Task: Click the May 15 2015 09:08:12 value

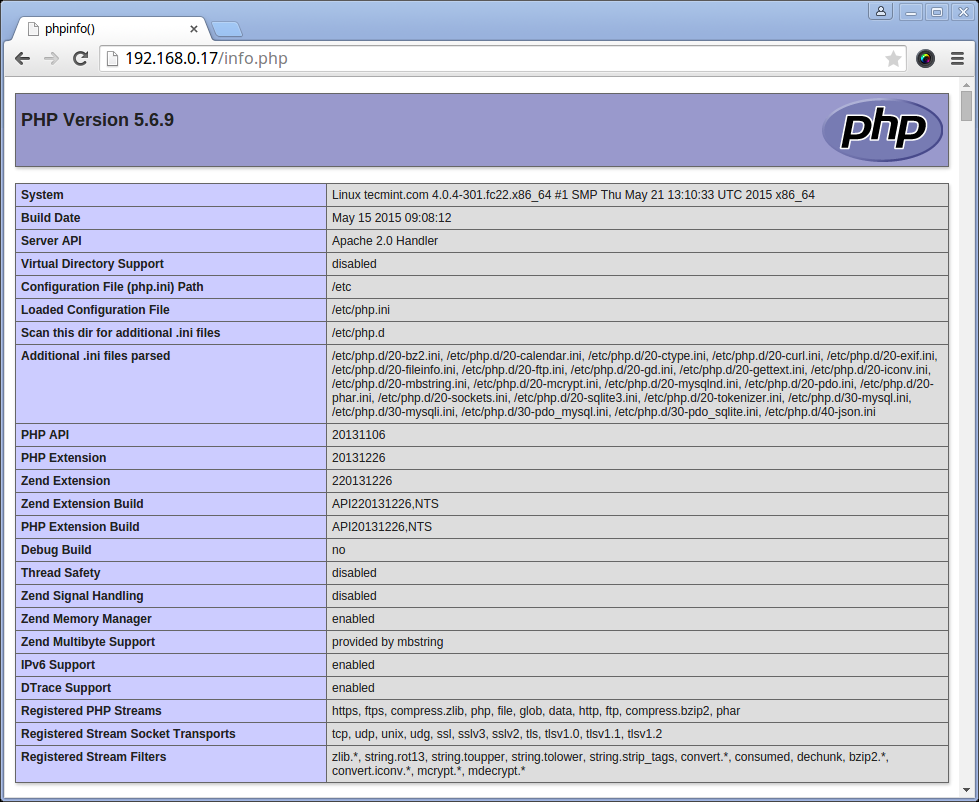Action: tap(391, 218)
